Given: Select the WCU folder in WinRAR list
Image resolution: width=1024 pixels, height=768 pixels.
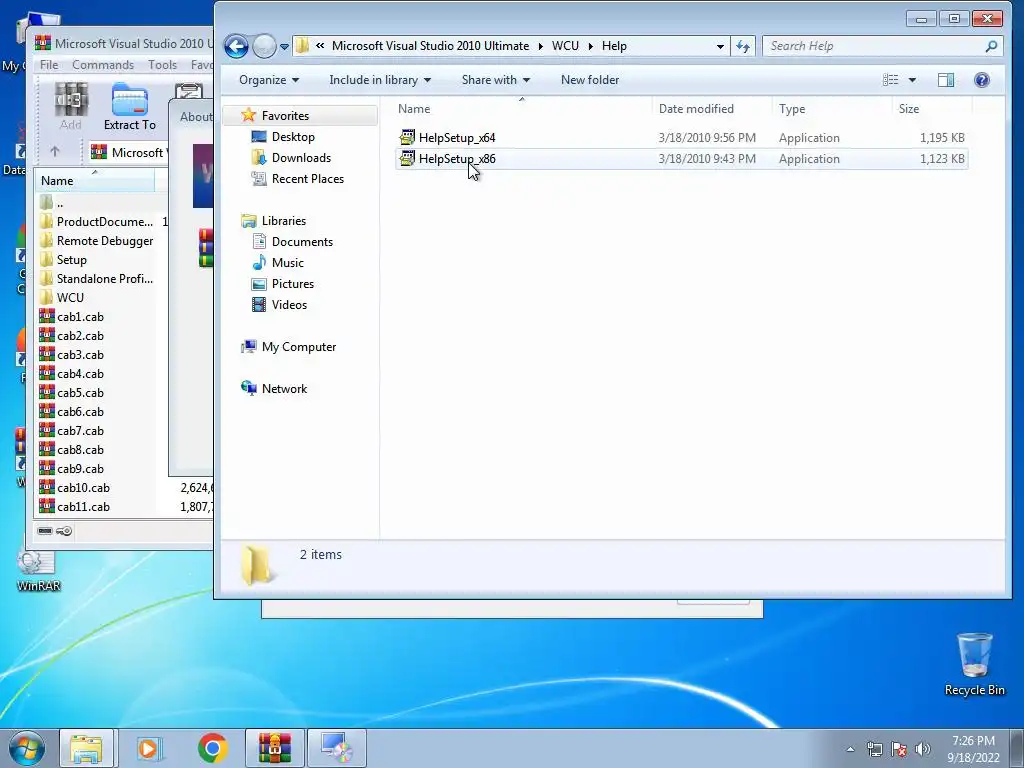Looking at the screenshot, I should pyautogui.click(x=62, y=298).
